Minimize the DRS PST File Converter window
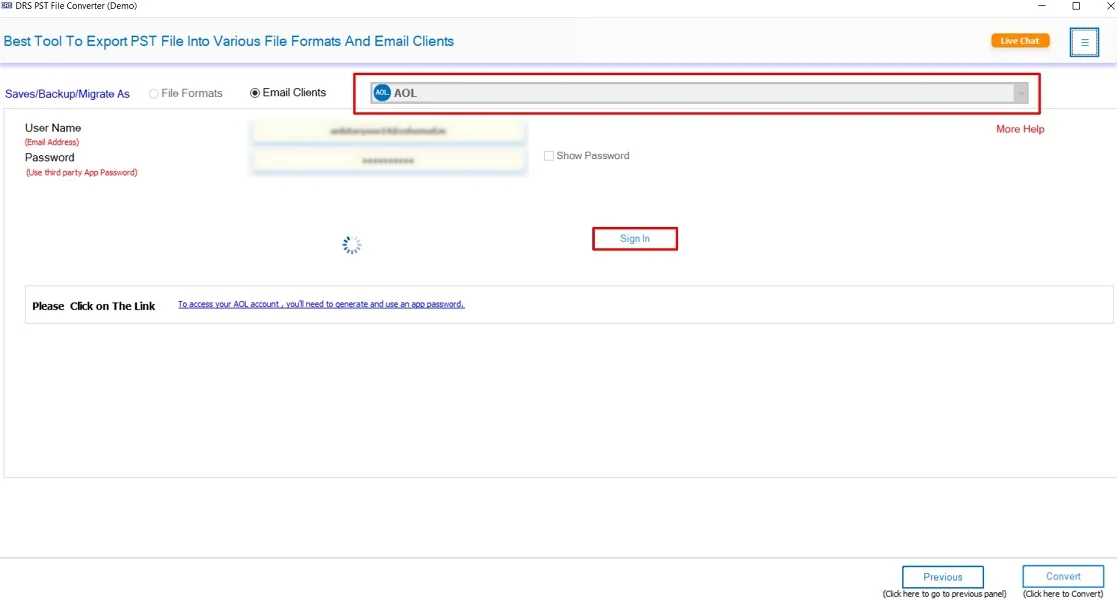The height and width of the screenshot is (600, 1117). (x=1041, y=6)
